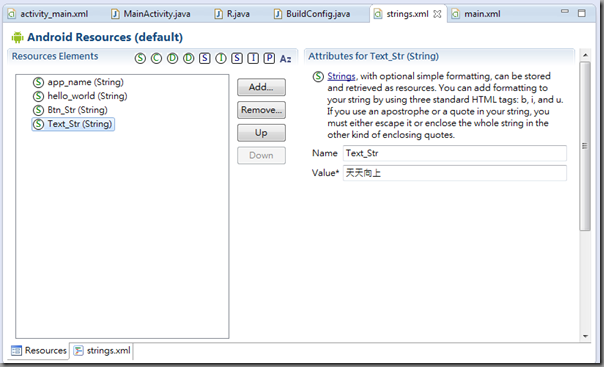
Task: Move the selected element Up
Action: tap(261, 132)
